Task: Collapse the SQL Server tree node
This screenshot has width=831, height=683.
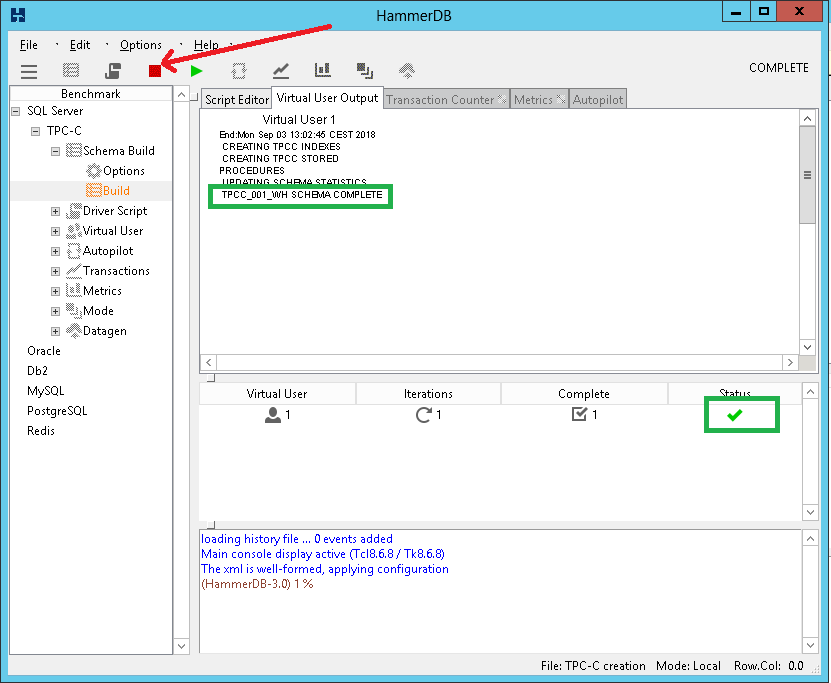Action: pos(16,111)
